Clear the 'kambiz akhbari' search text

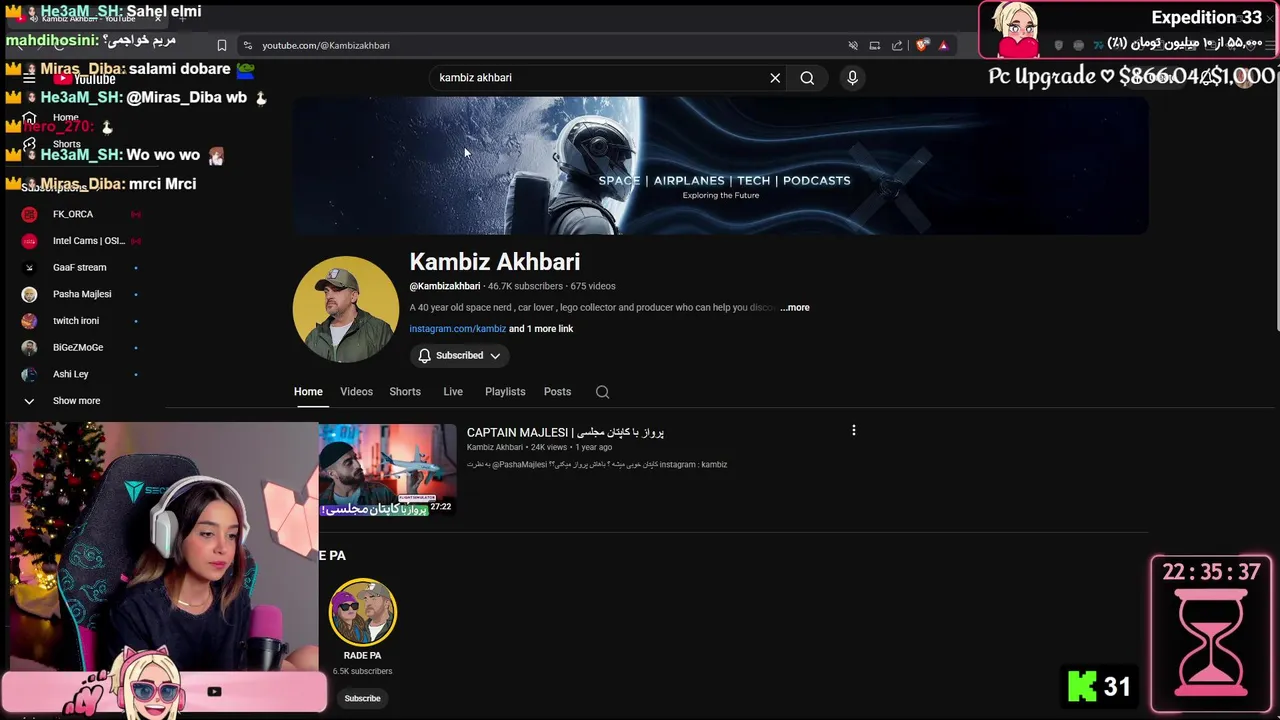tap(775, 78)
